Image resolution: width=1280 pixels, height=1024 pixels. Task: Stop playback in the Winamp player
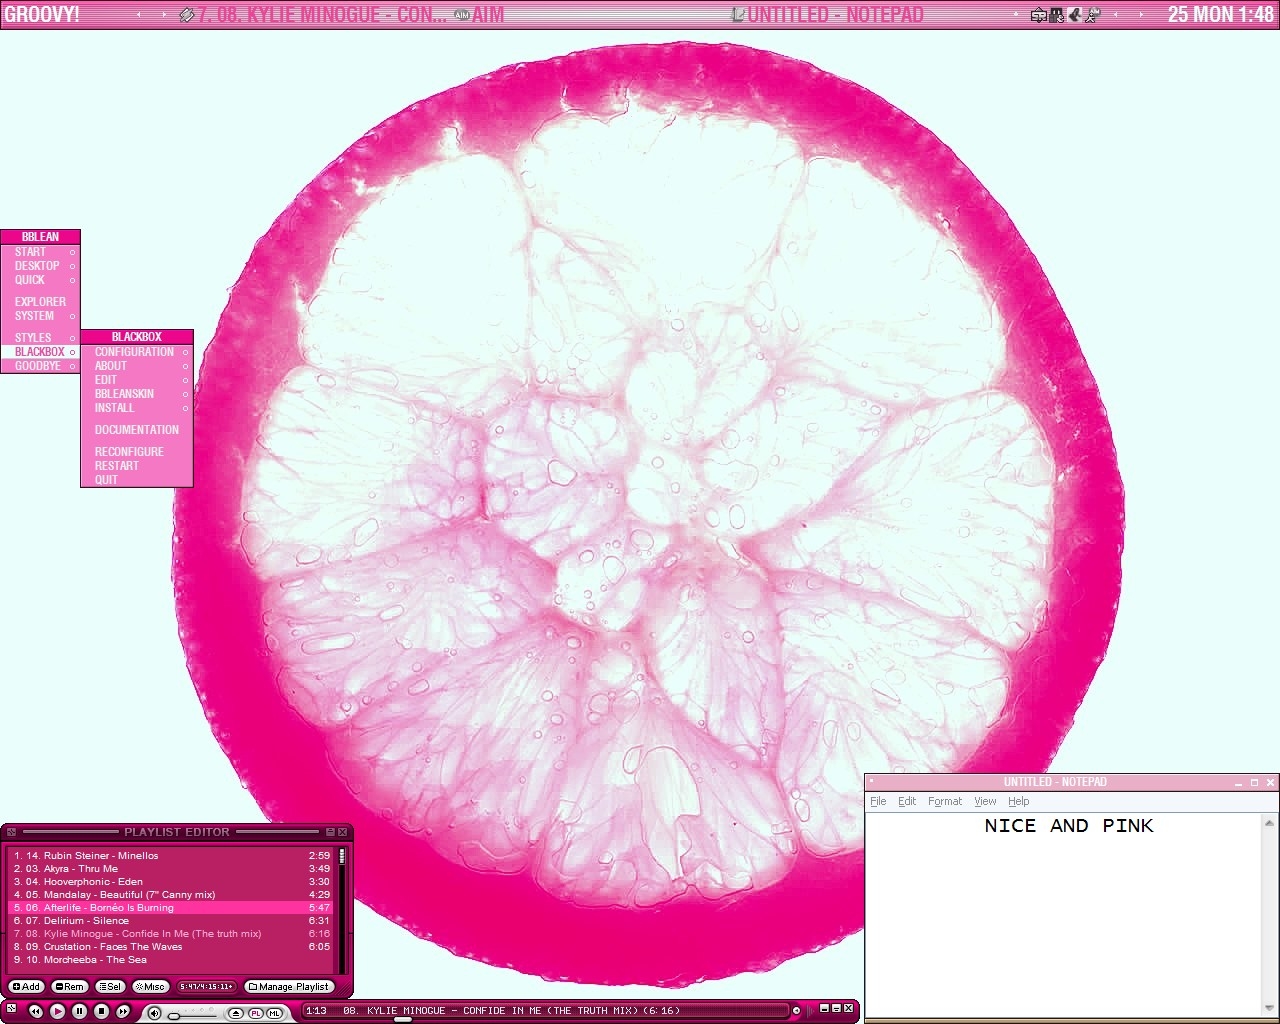point(101,1012)
